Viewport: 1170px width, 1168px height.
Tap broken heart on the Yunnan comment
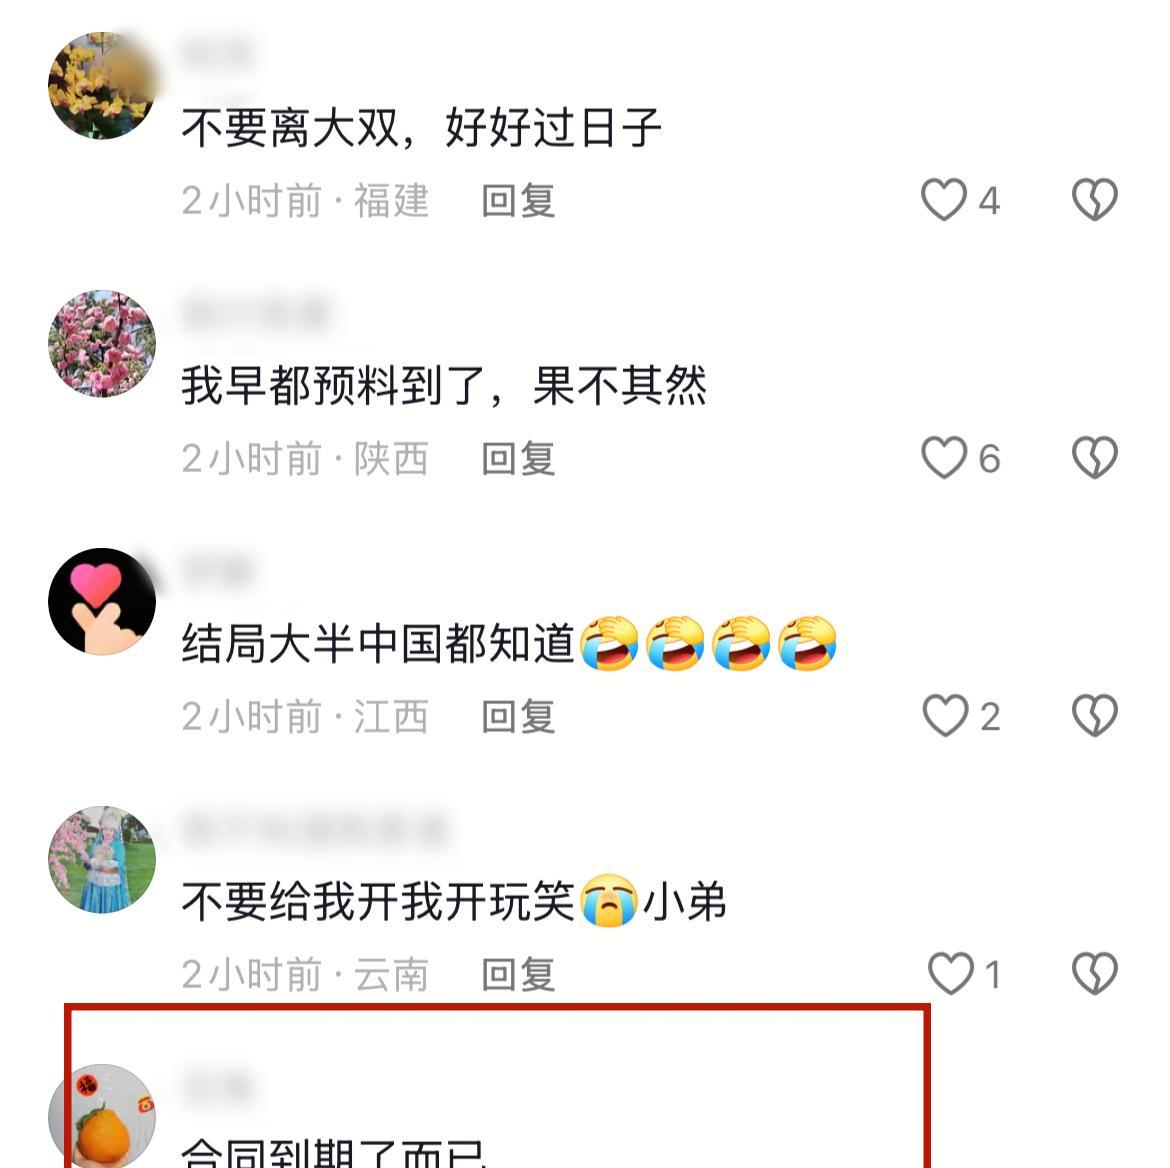point(1095,973)
